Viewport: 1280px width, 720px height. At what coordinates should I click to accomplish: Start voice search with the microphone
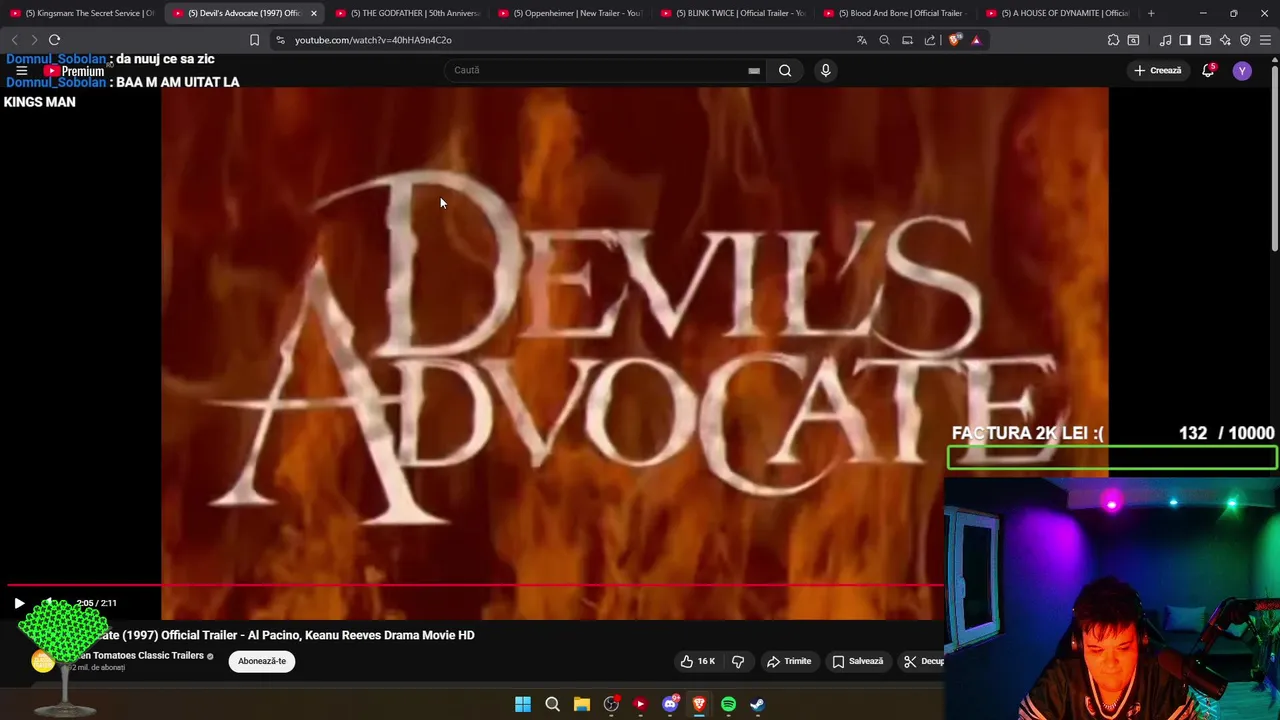point(825,70)
